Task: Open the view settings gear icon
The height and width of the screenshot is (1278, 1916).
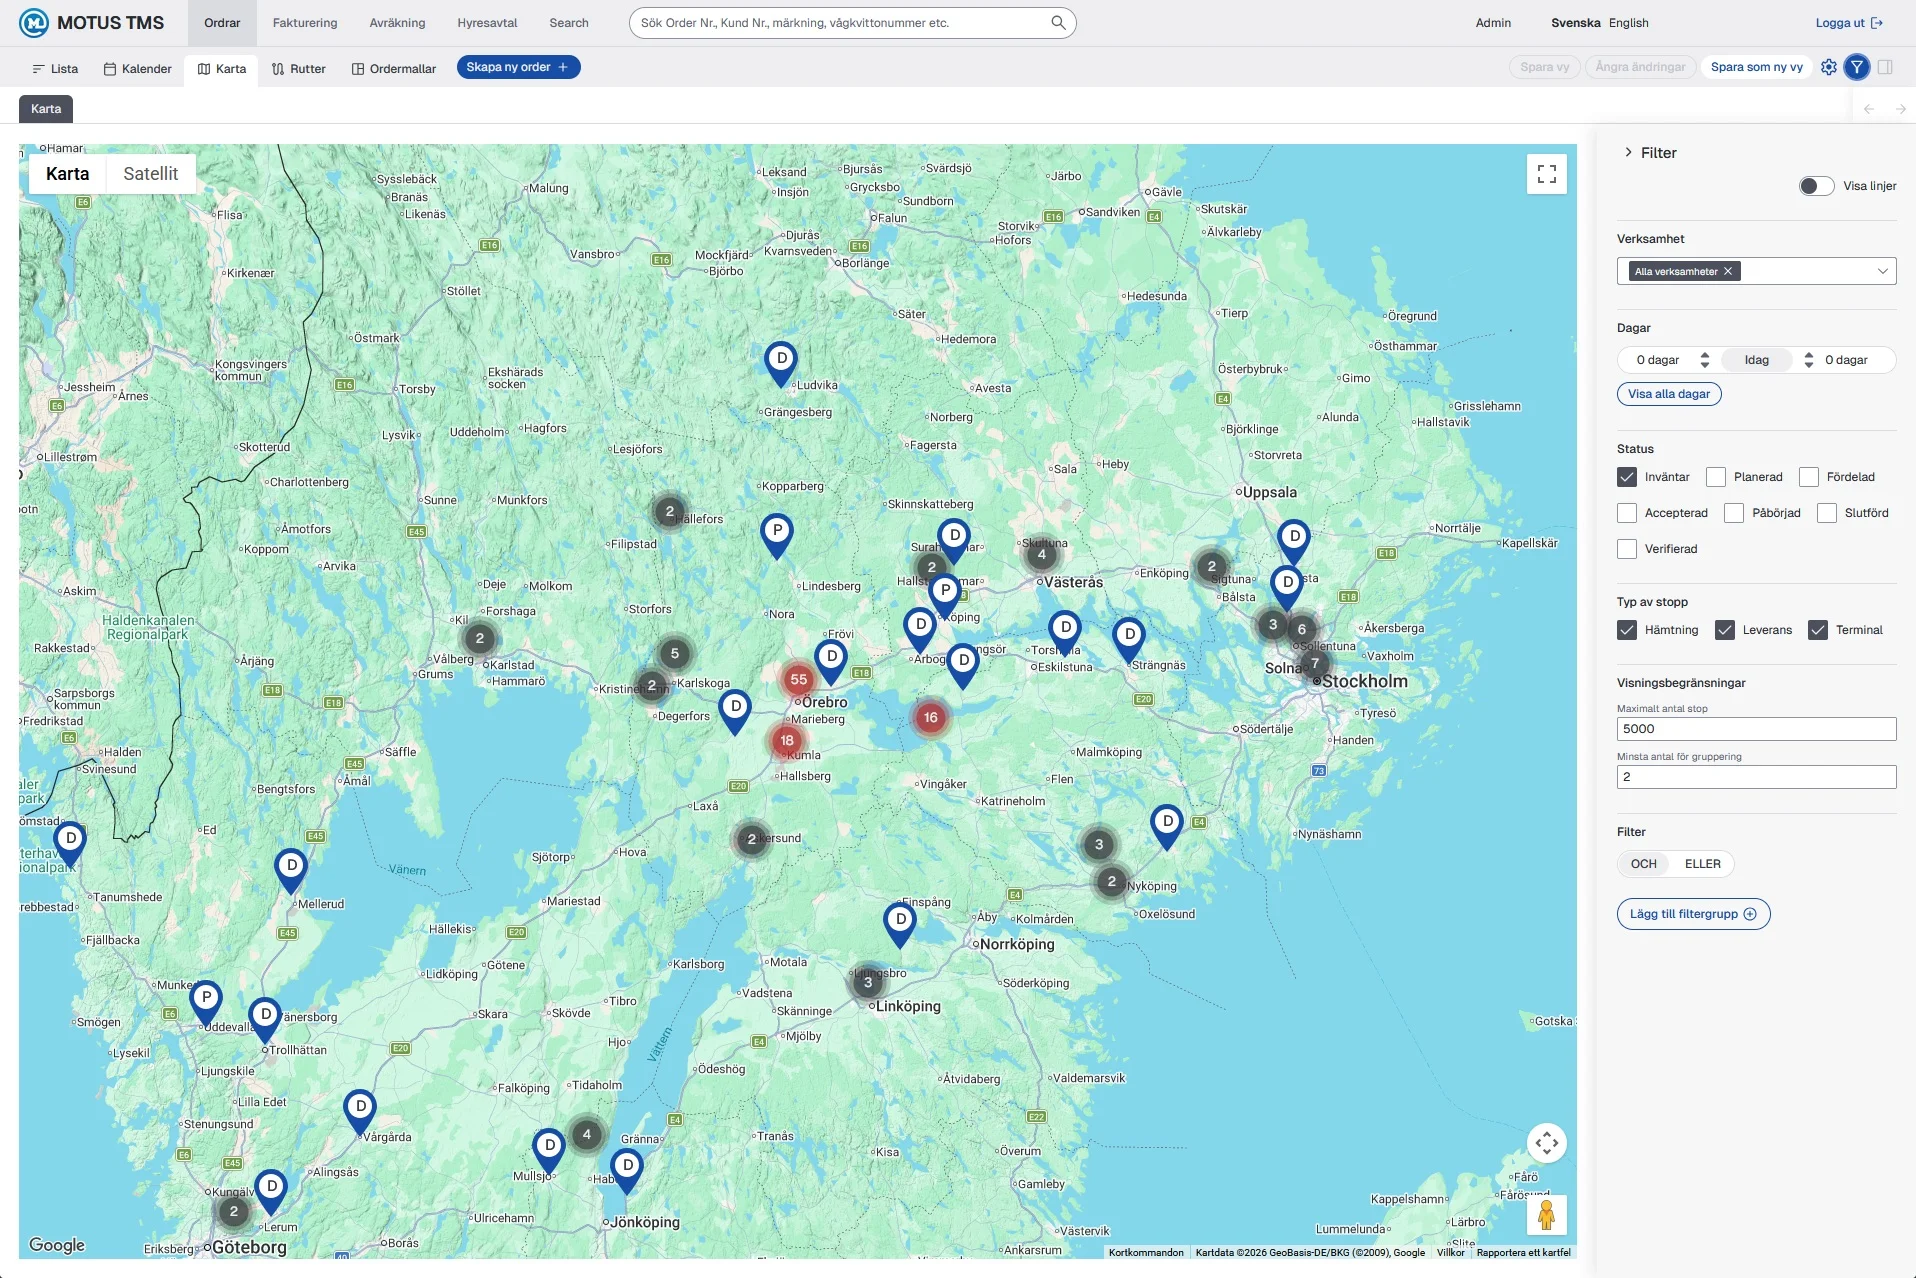Action: 1829,67
